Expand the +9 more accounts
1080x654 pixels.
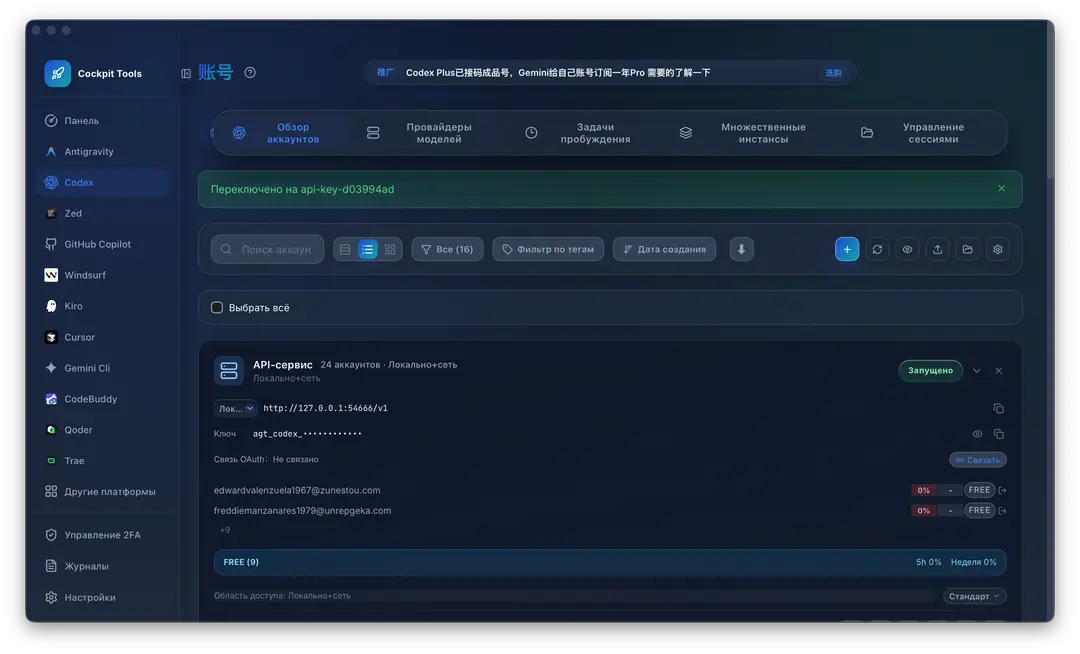[x=225, y=530]
